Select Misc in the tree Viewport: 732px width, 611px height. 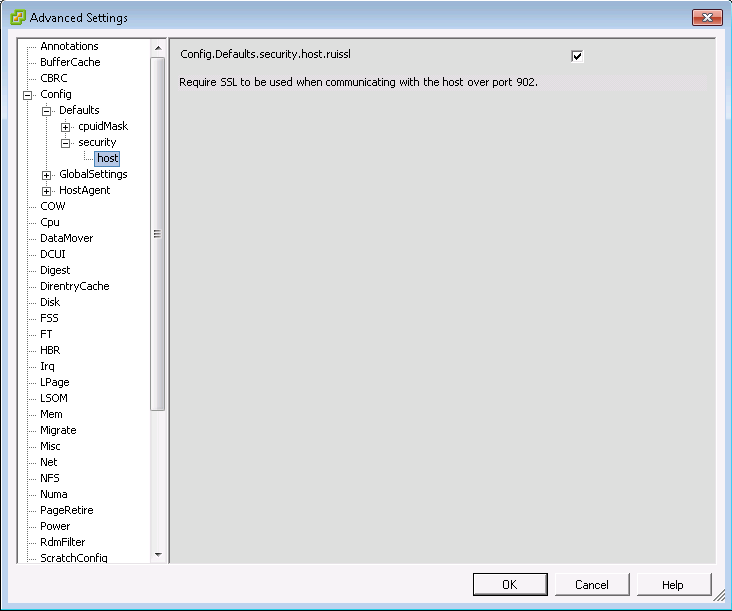(x=50, y=446)
